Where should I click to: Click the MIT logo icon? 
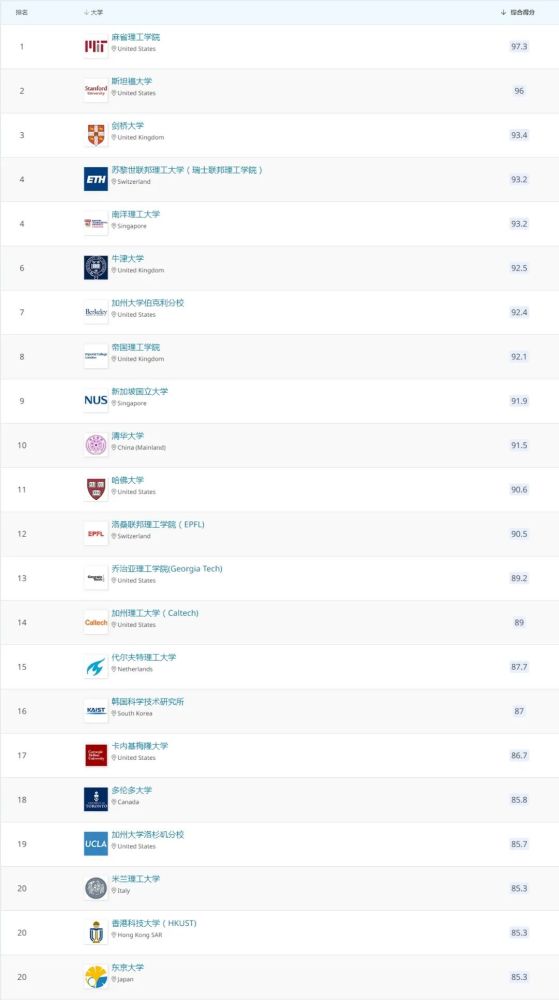(96, 47)
